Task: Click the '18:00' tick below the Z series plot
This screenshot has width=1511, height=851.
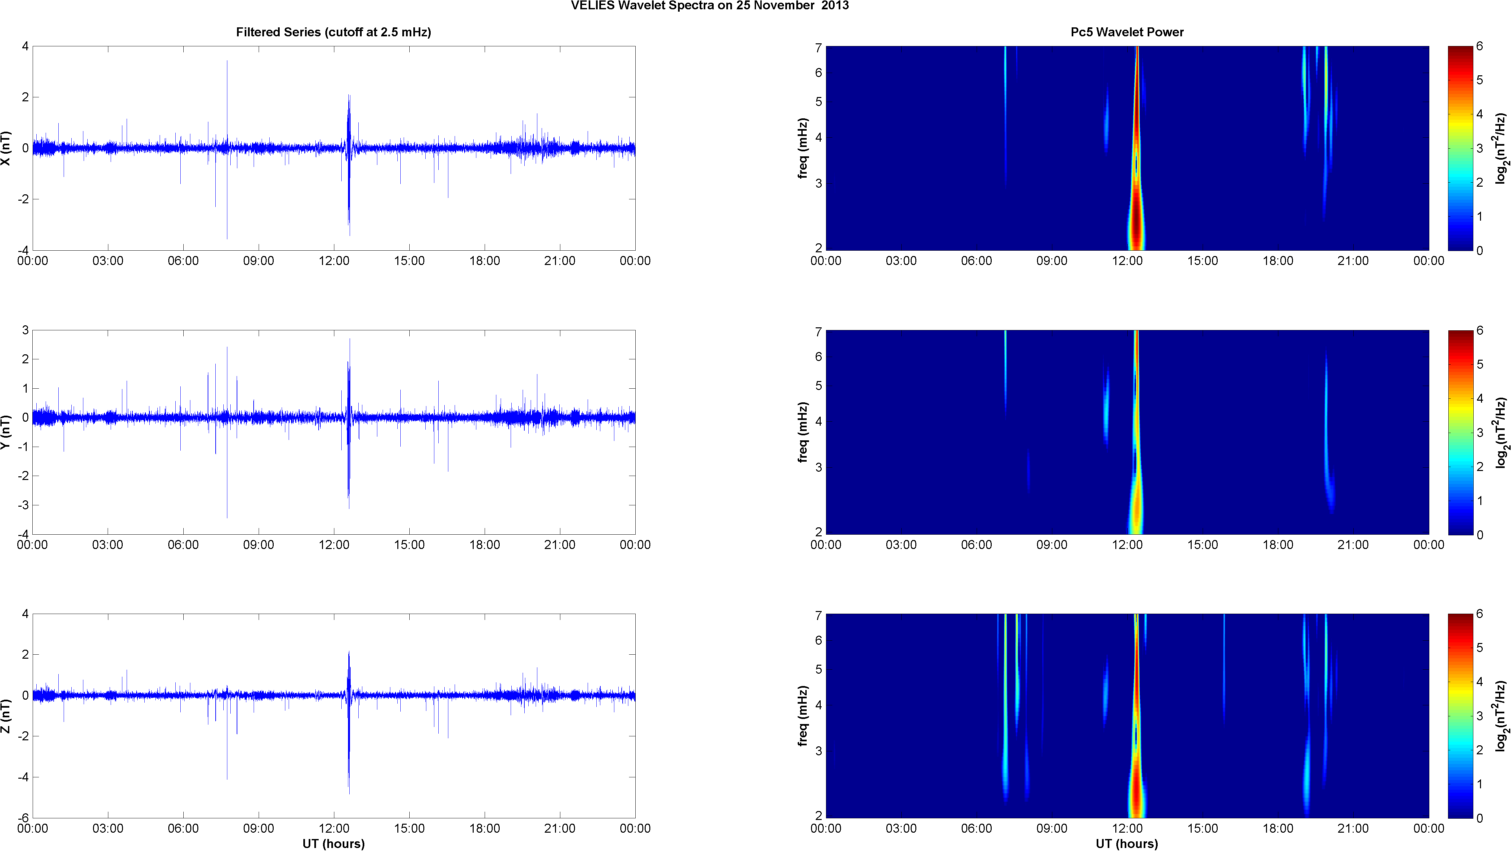Action: click(x=485, y=829)
